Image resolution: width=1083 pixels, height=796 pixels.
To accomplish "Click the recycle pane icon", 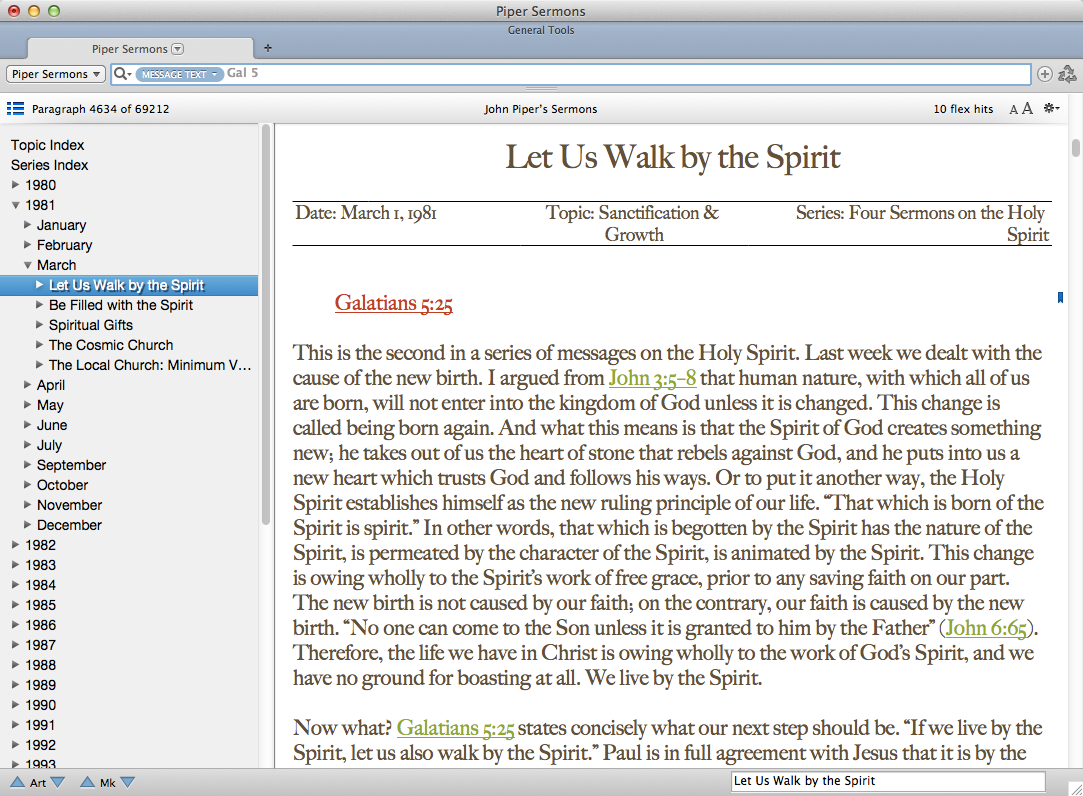I will (x=1067, y=74).
